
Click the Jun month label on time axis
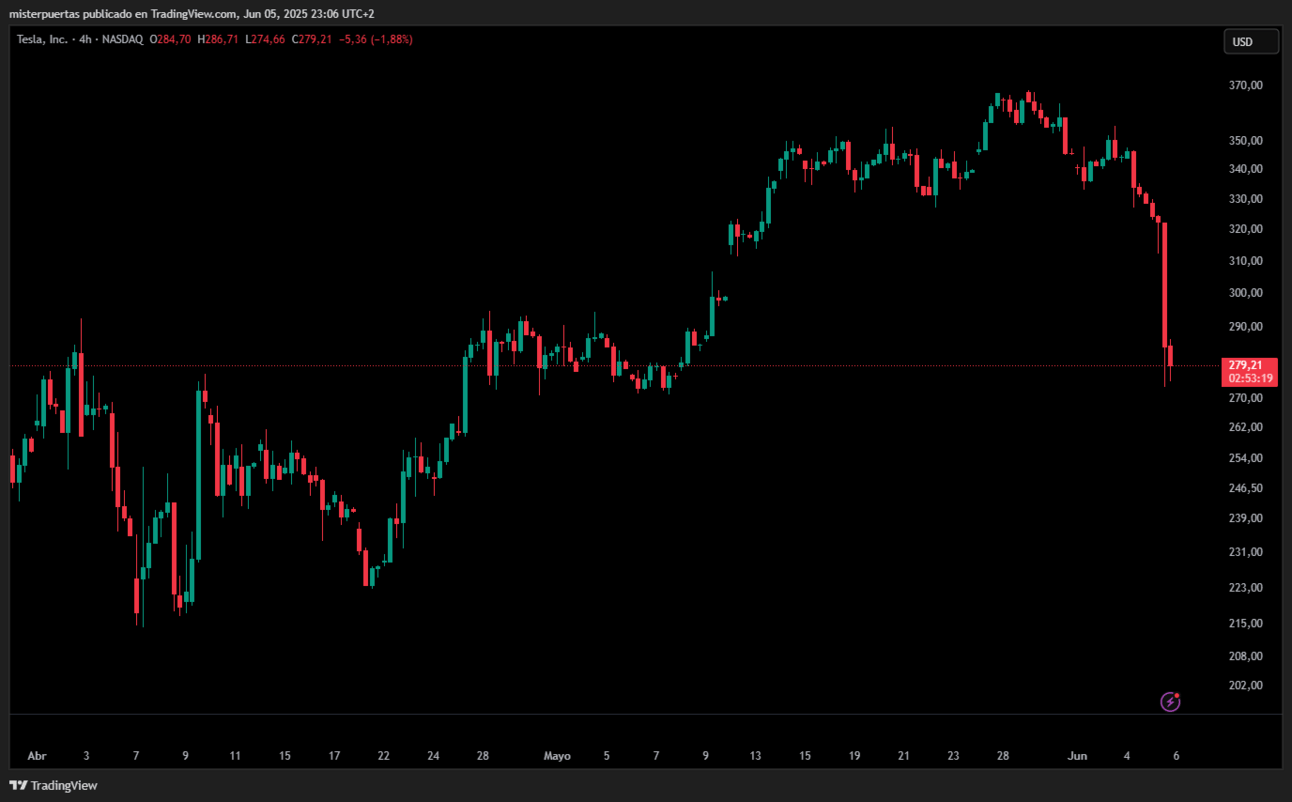(1077, 756)
